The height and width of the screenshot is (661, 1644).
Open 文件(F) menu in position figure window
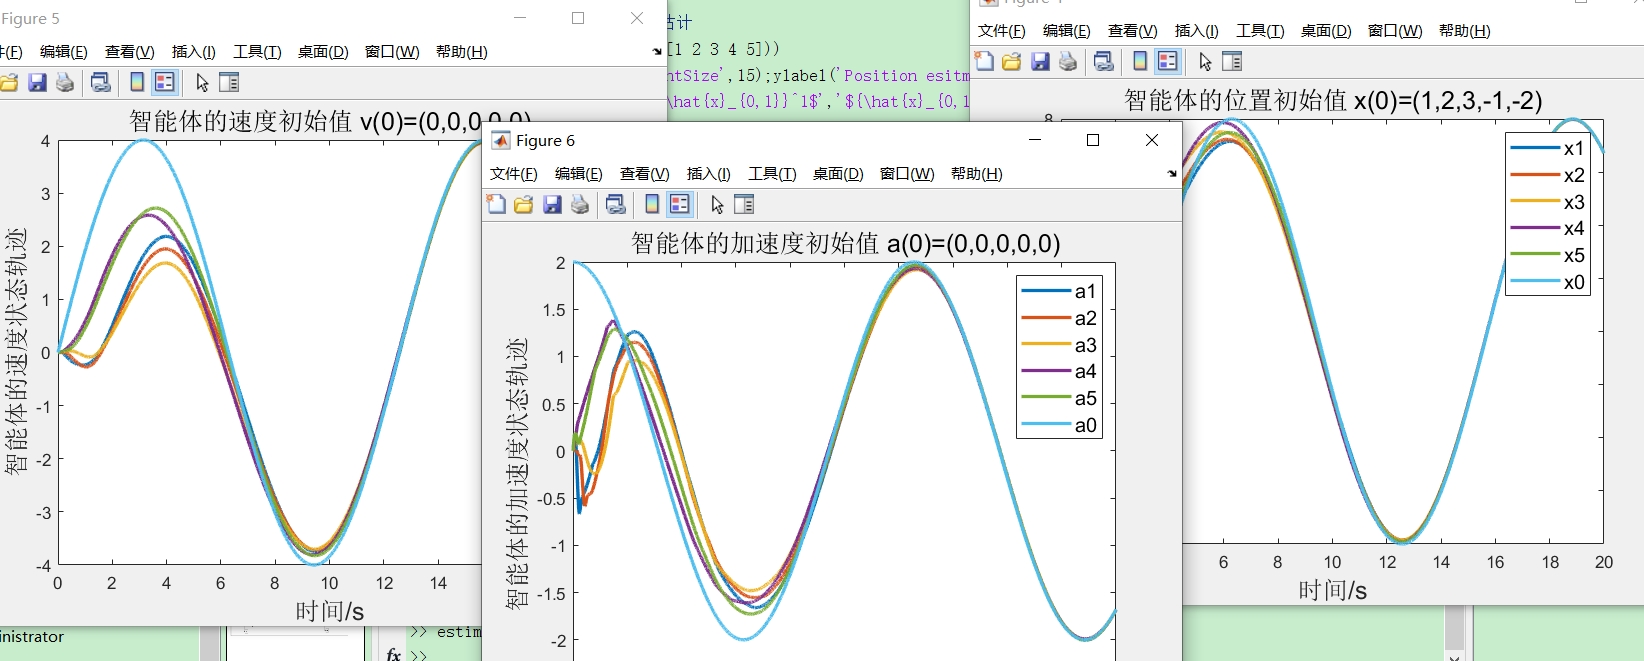1002,31
